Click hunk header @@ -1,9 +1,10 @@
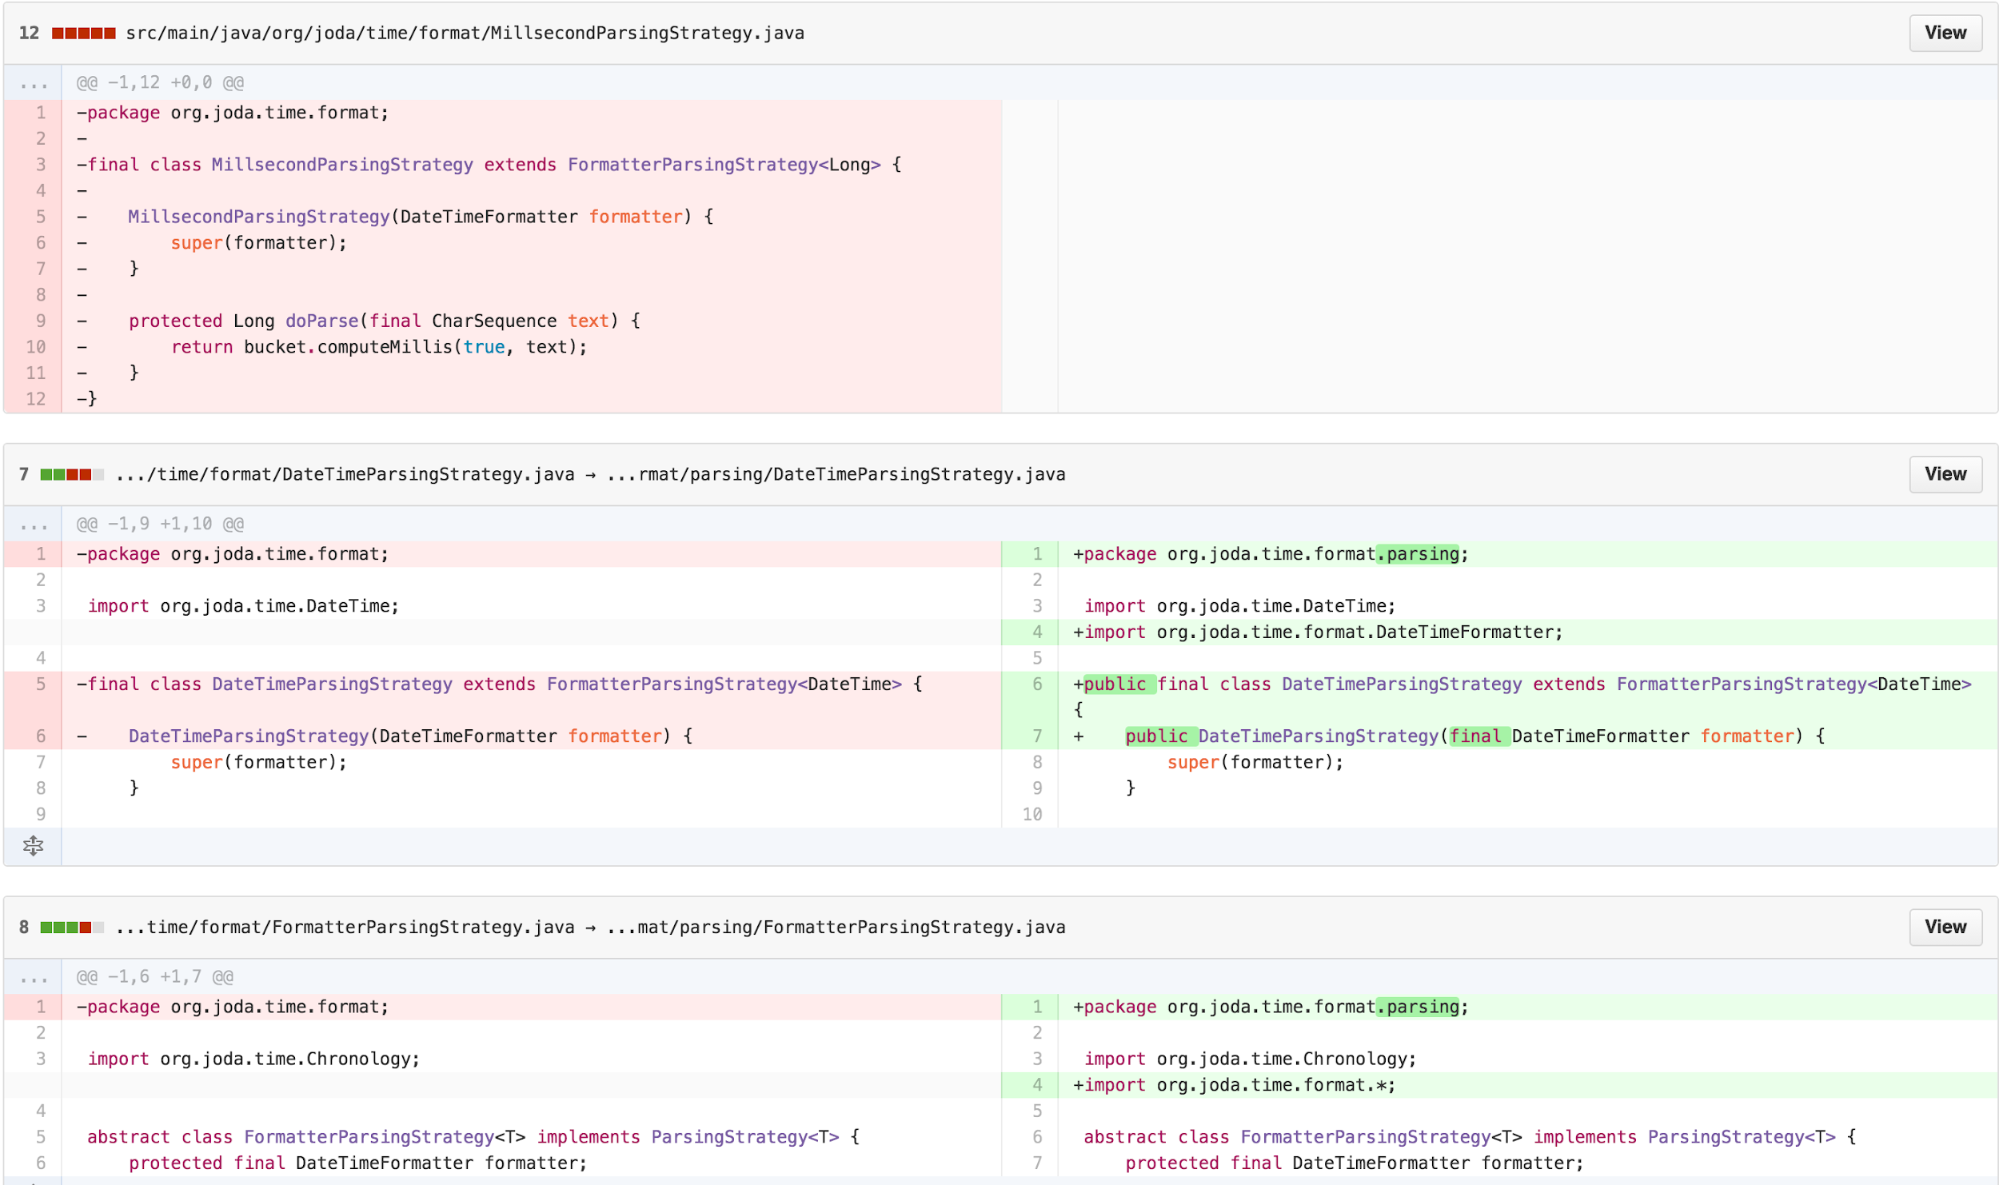This screenshot has width=1999, height=1186. pyautogui.click(x=160, y=524)
